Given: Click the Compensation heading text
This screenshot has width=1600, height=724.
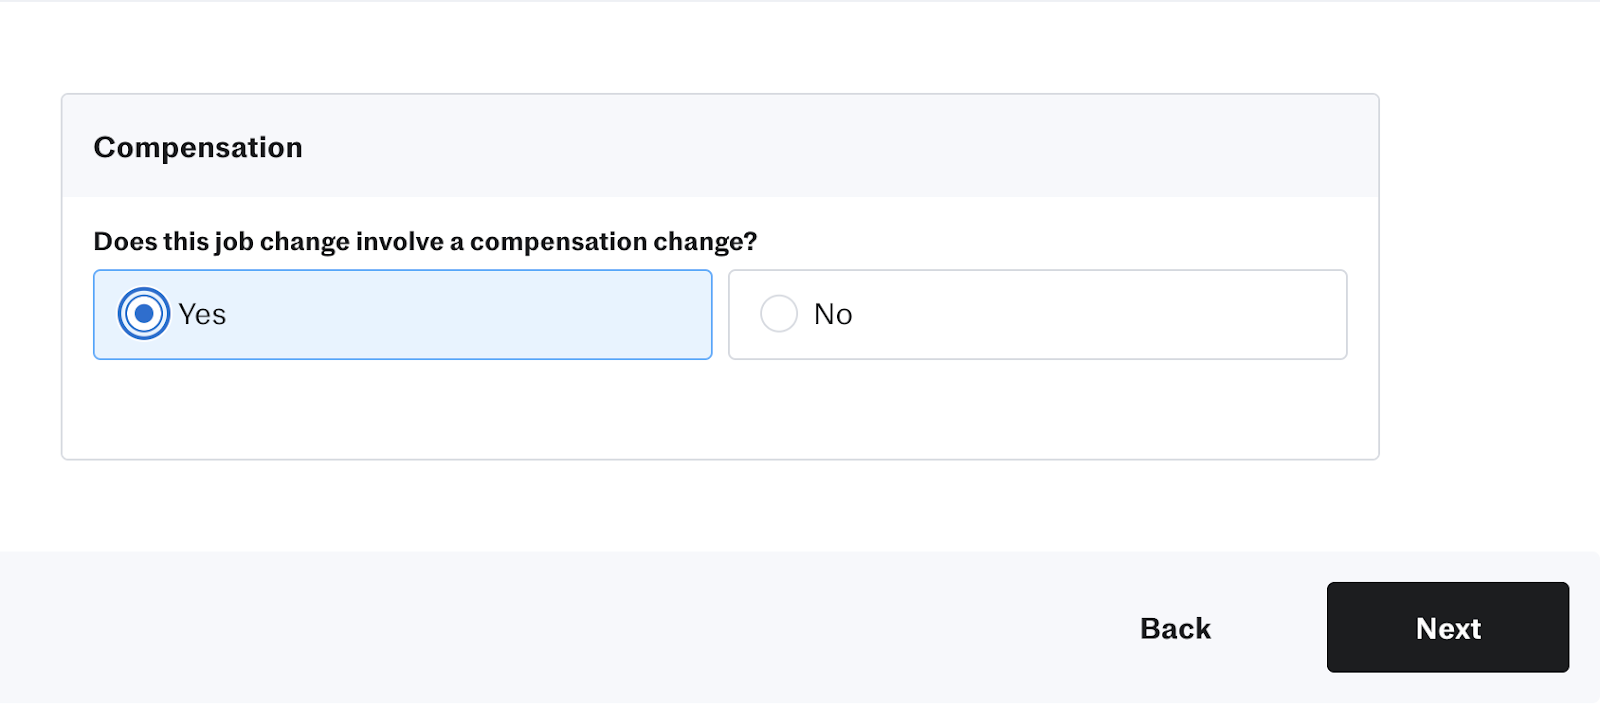Looking at the screenshot, I should 198,147.
